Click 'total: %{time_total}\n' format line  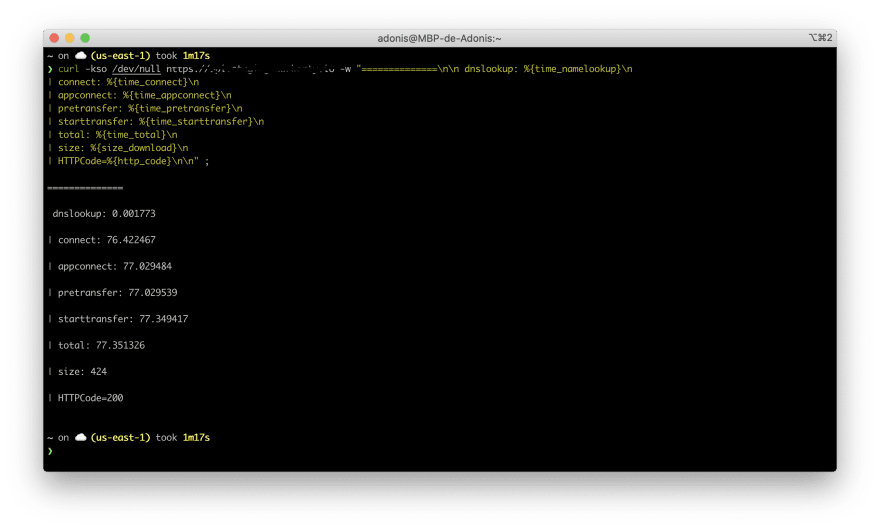click(x=118, y=135)
